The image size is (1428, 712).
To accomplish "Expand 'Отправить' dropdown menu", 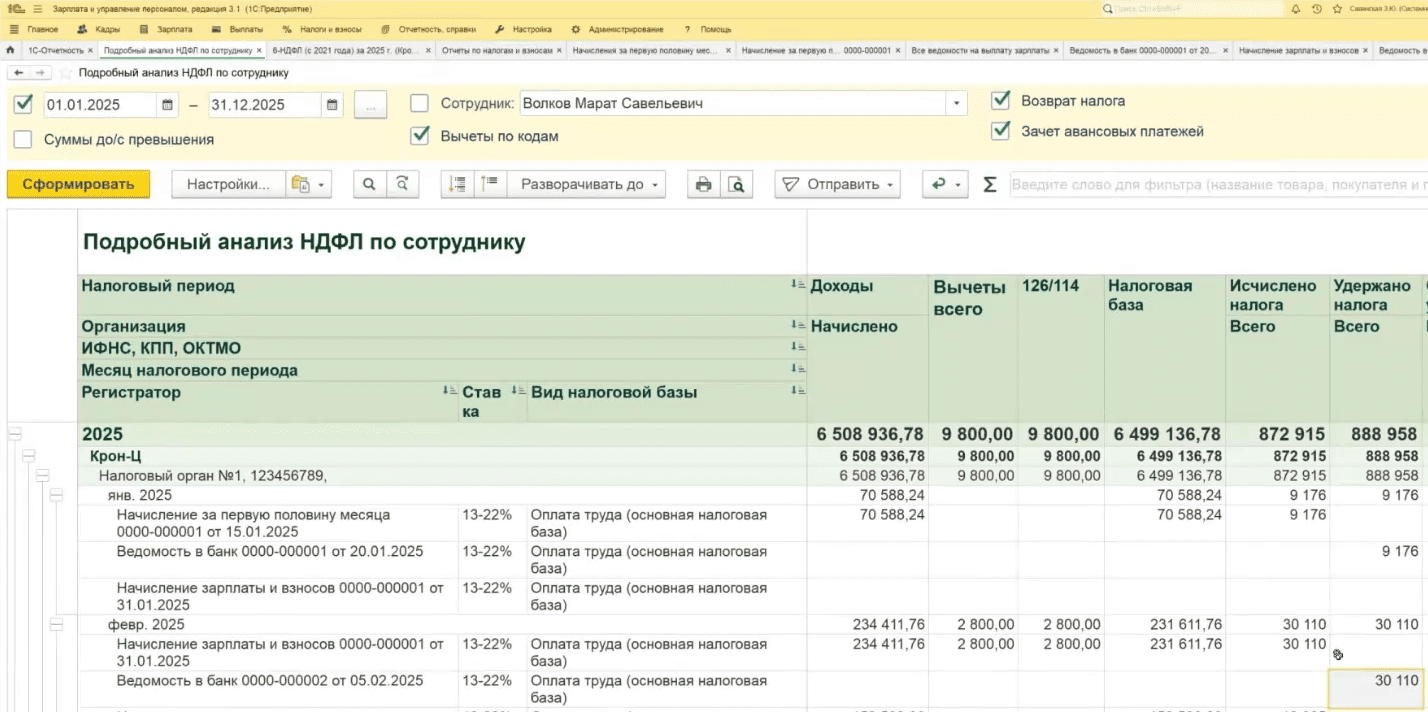I will coord(838,185).
